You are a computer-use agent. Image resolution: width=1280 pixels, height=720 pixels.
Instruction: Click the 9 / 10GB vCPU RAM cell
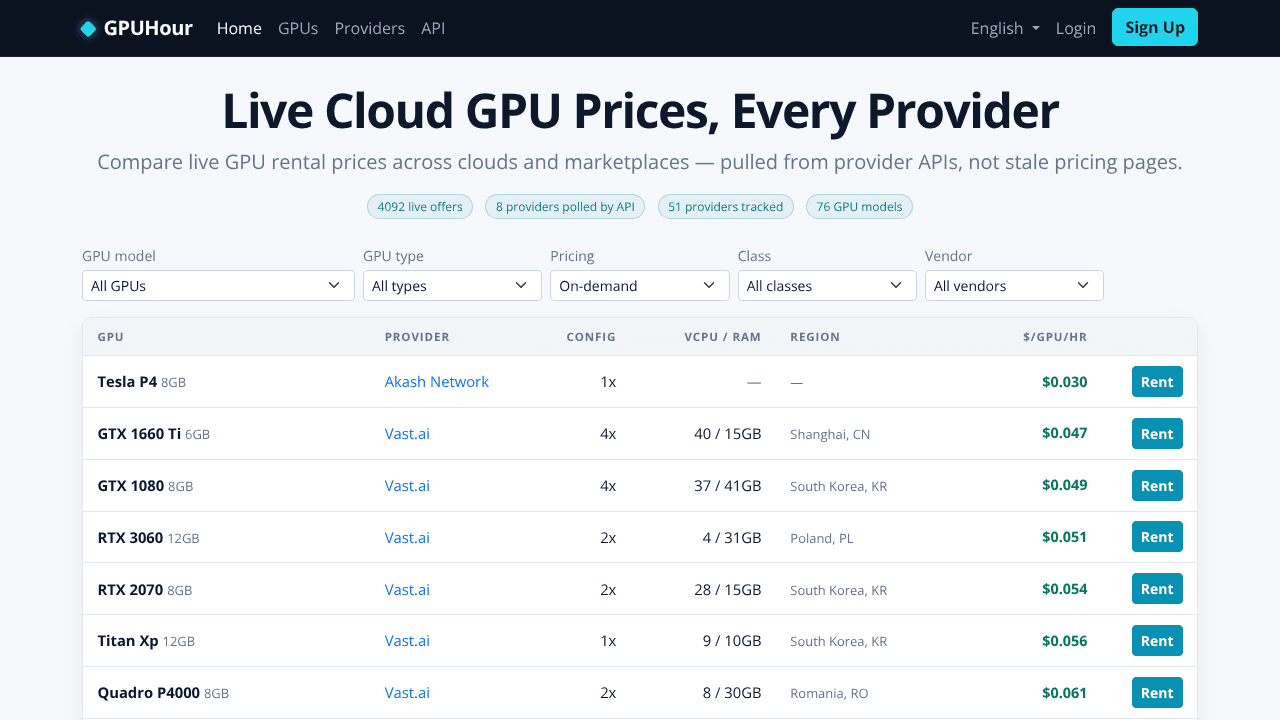[732, 641]
